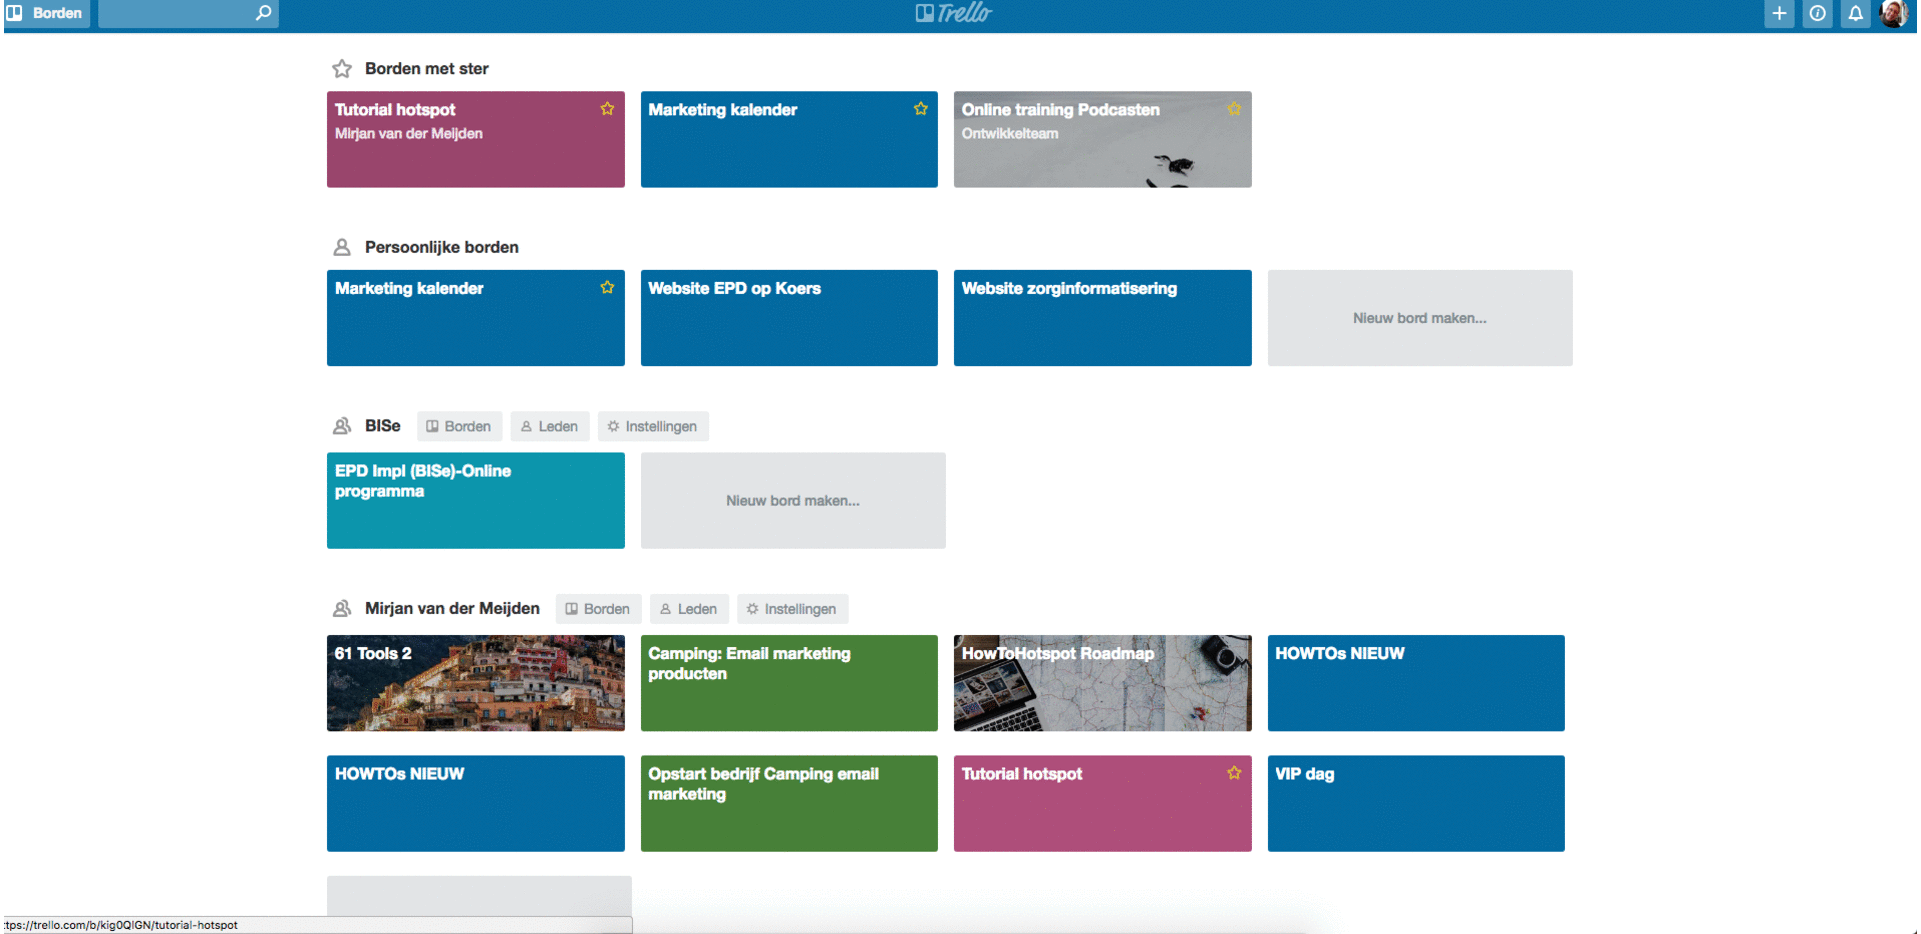
Task: Click the plus icon to create new
Action: tap(1779, 13)
